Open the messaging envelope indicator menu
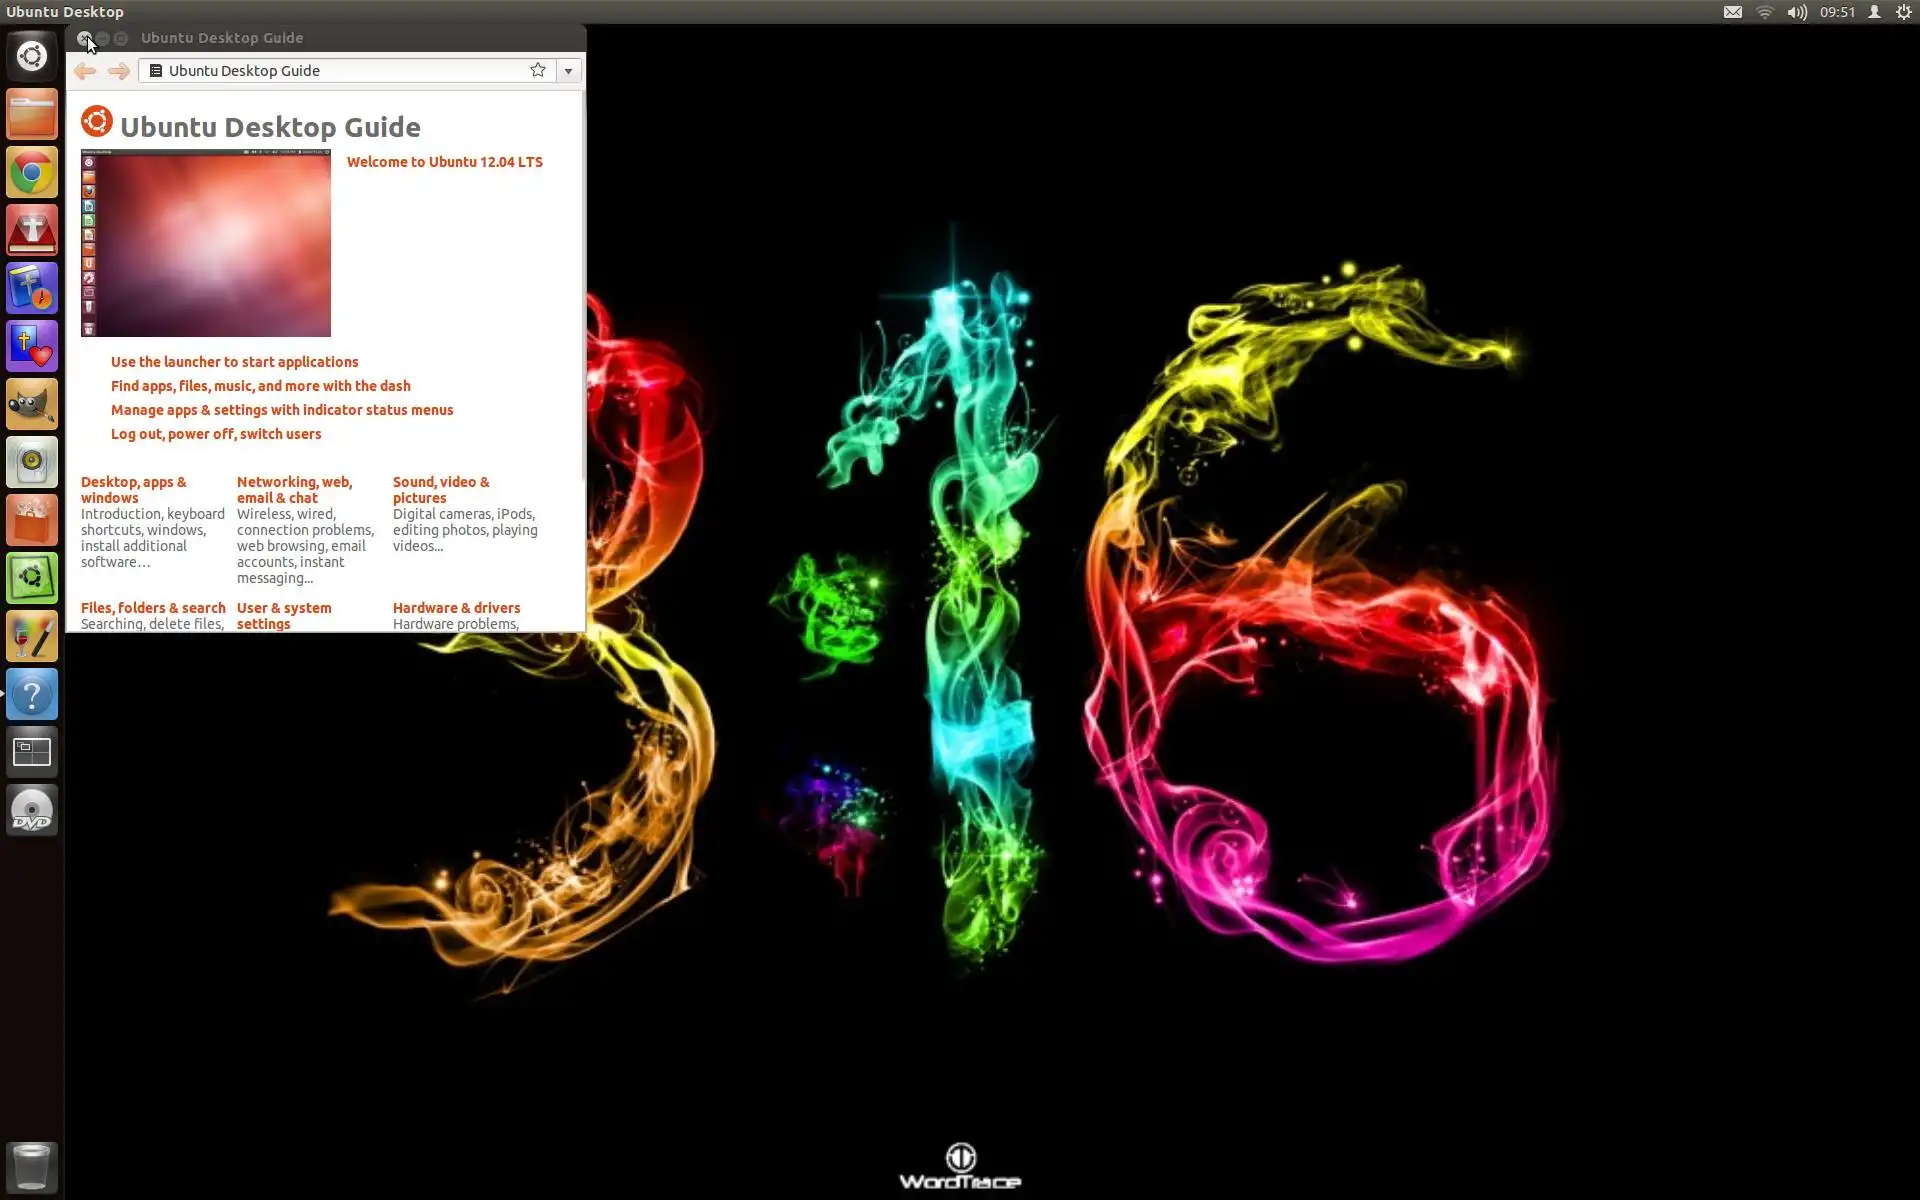 (1733, 12)
